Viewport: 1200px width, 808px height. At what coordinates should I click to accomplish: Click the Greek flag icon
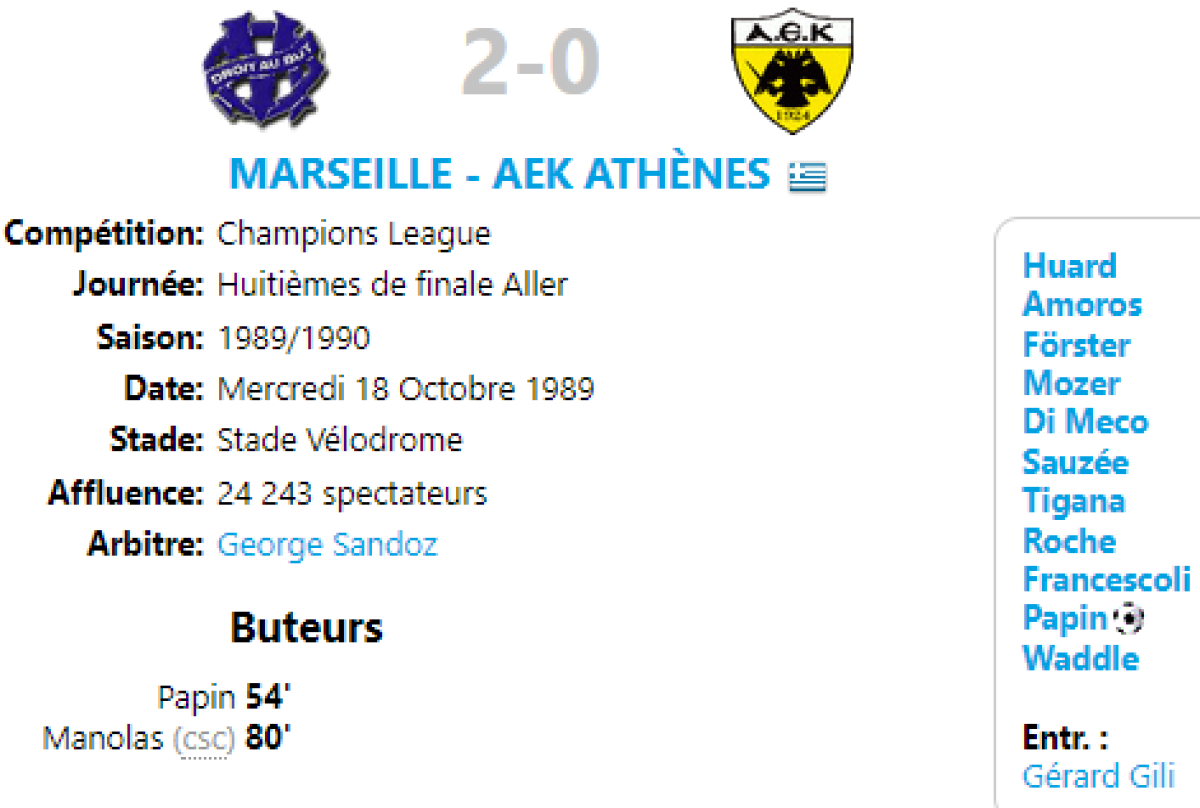click(806, 176)
